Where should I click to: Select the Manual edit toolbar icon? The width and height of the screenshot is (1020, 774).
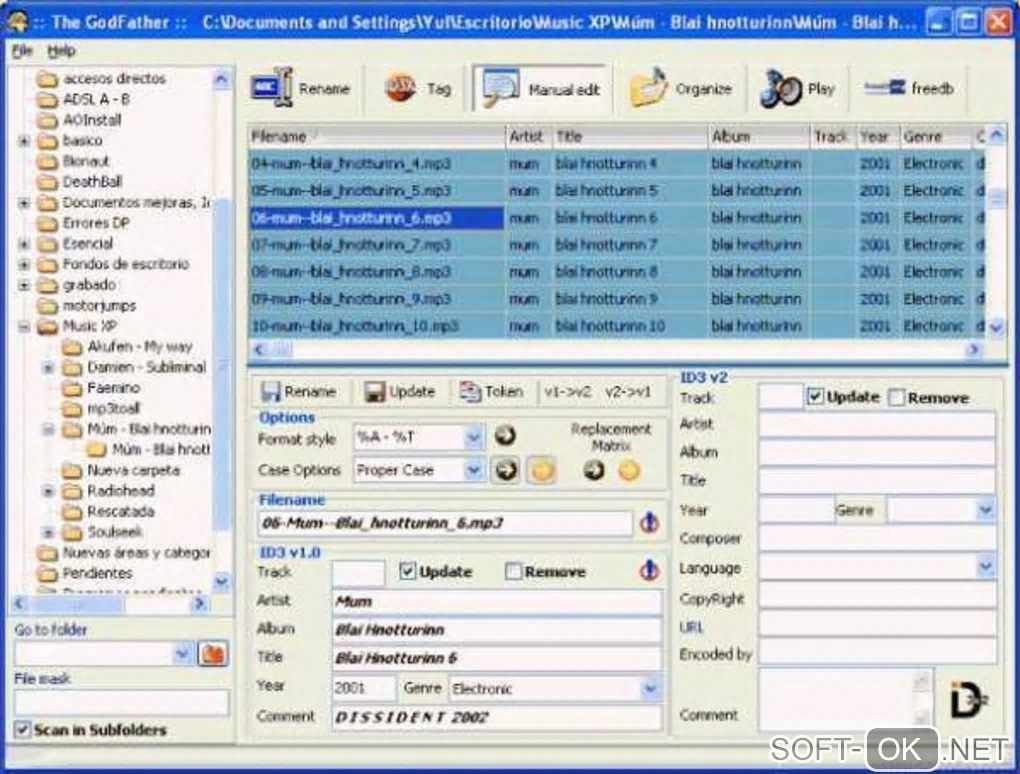click(541, 88)
